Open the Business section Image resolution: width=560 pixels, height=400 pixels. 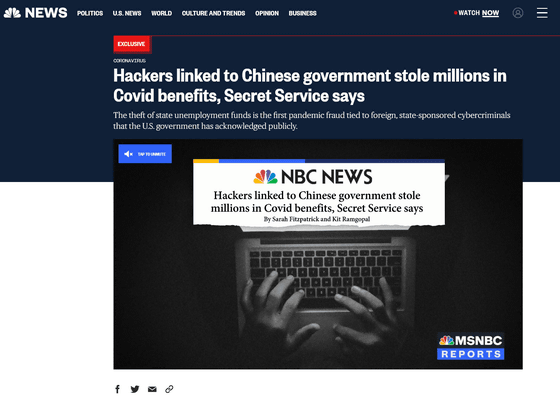pyautogui.click(x=302, y=13)
